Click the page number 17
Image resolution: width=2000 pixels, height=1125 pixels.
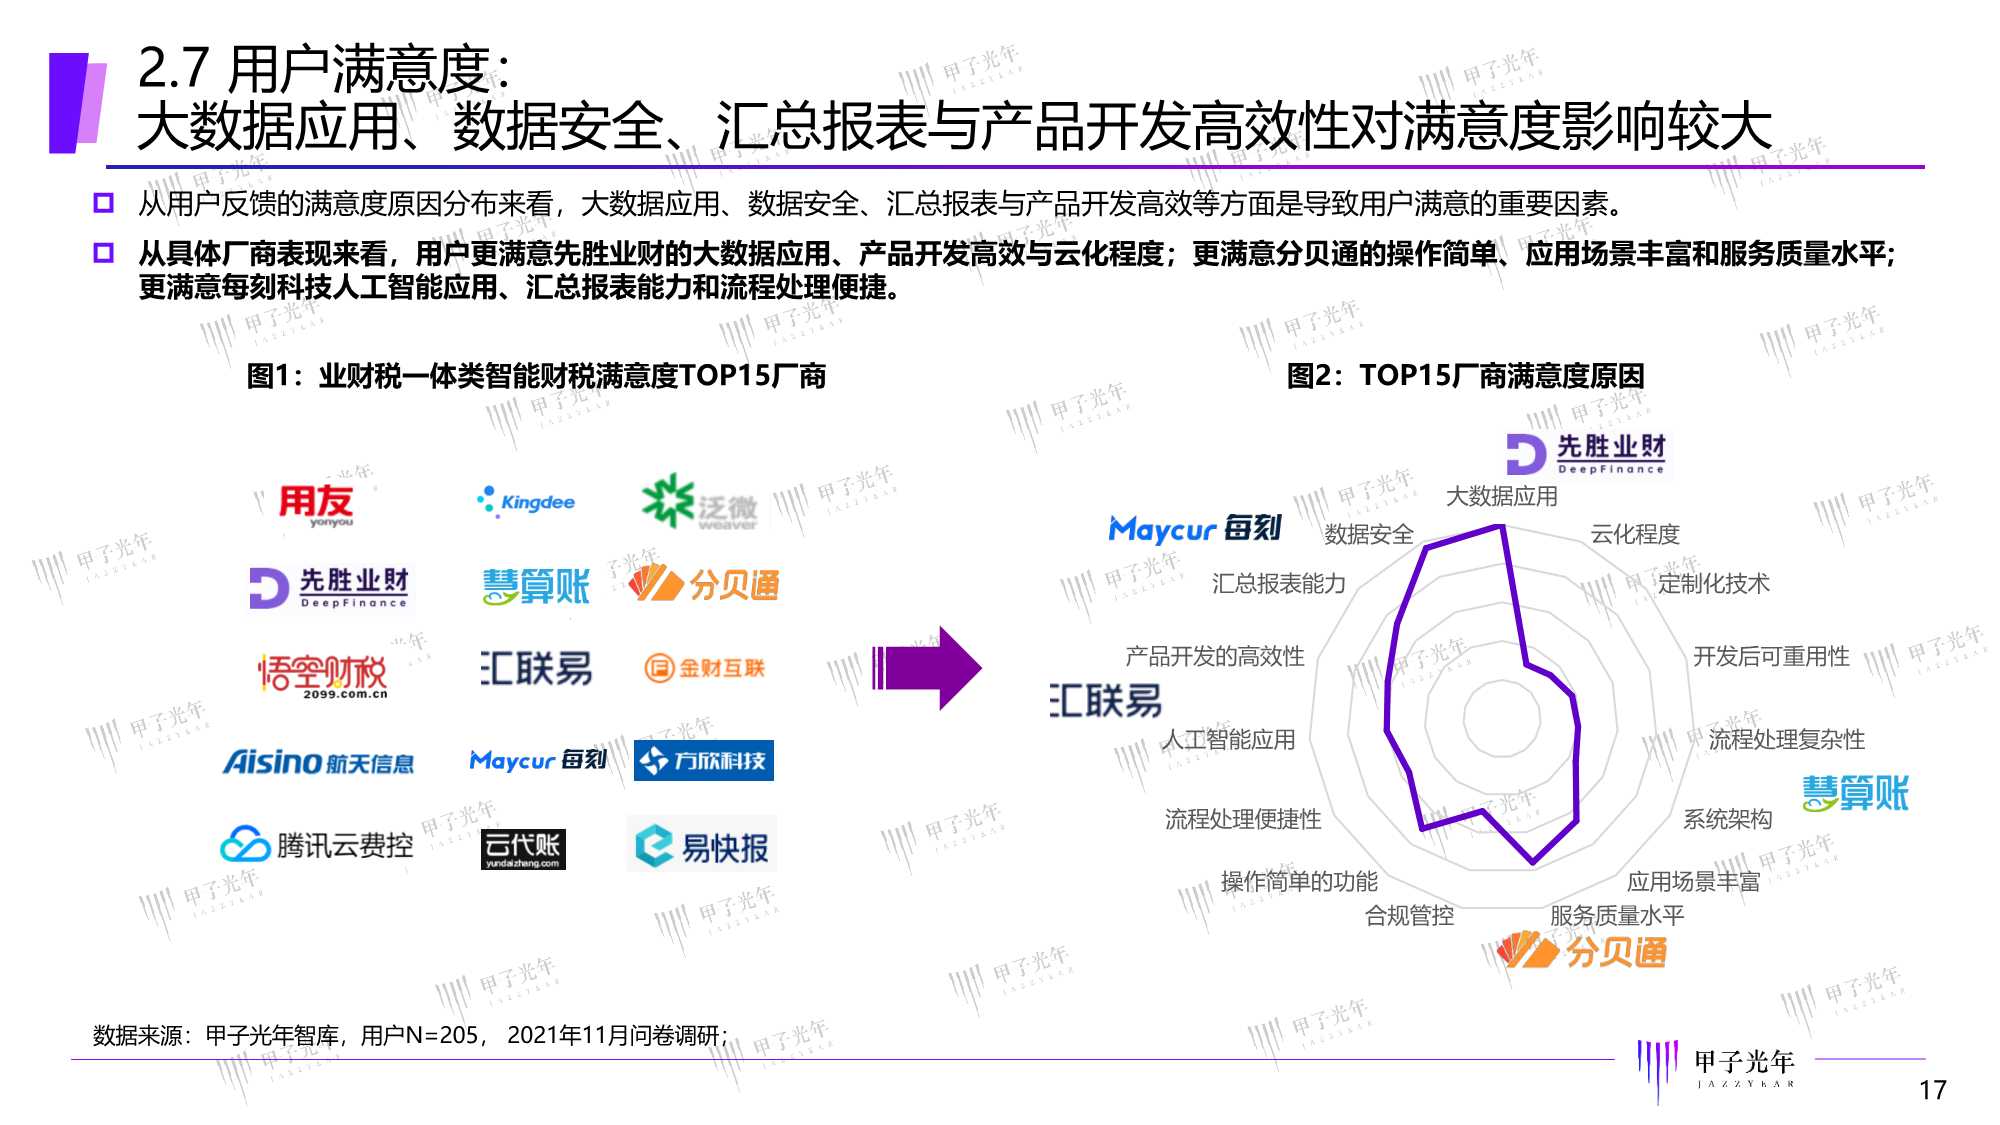[1933, 1090]
